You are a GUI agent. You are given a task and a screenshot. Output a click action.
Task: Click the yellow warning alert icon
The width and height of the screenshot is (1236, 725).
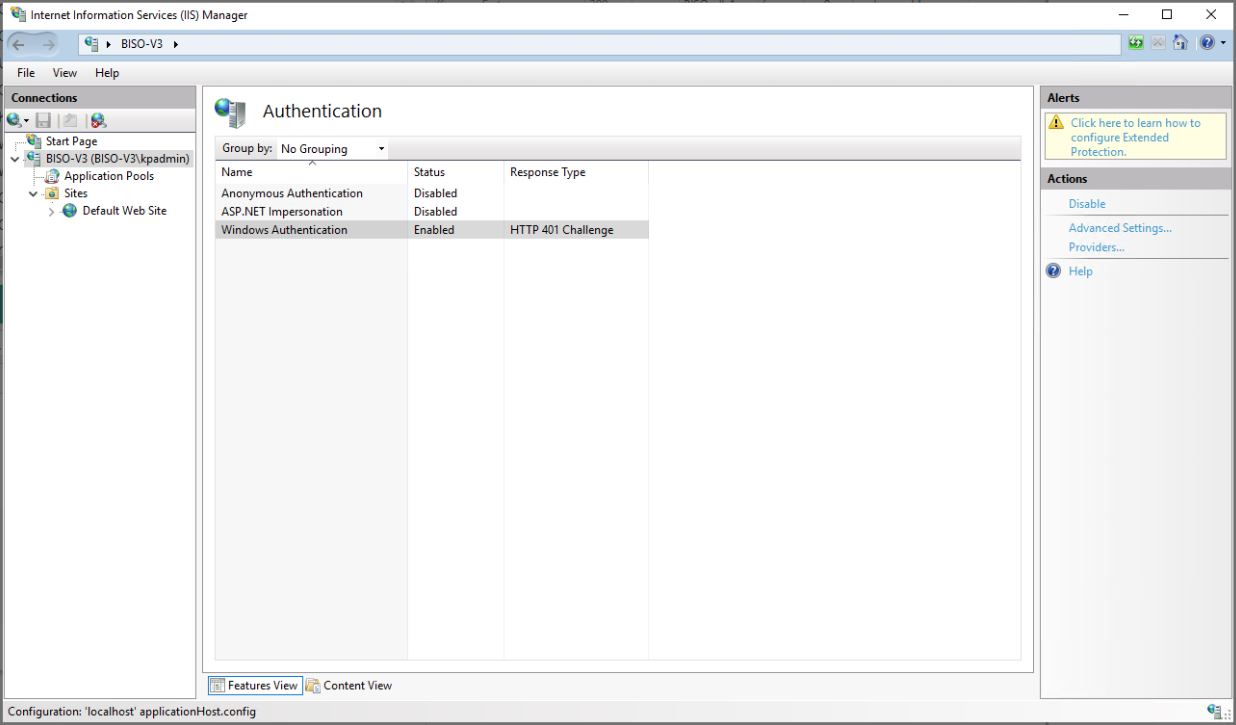point(1057,123)
